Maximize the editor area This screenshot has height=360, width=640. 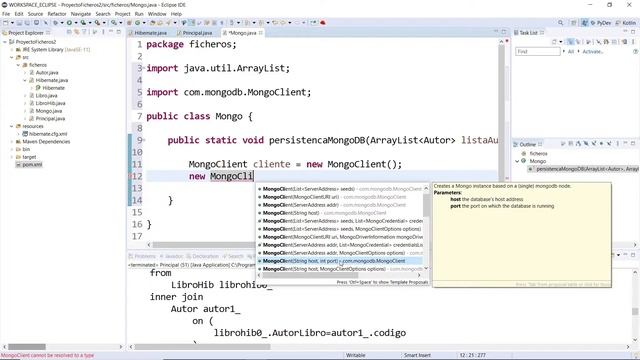pyautogui.click(x=504, y=32)
